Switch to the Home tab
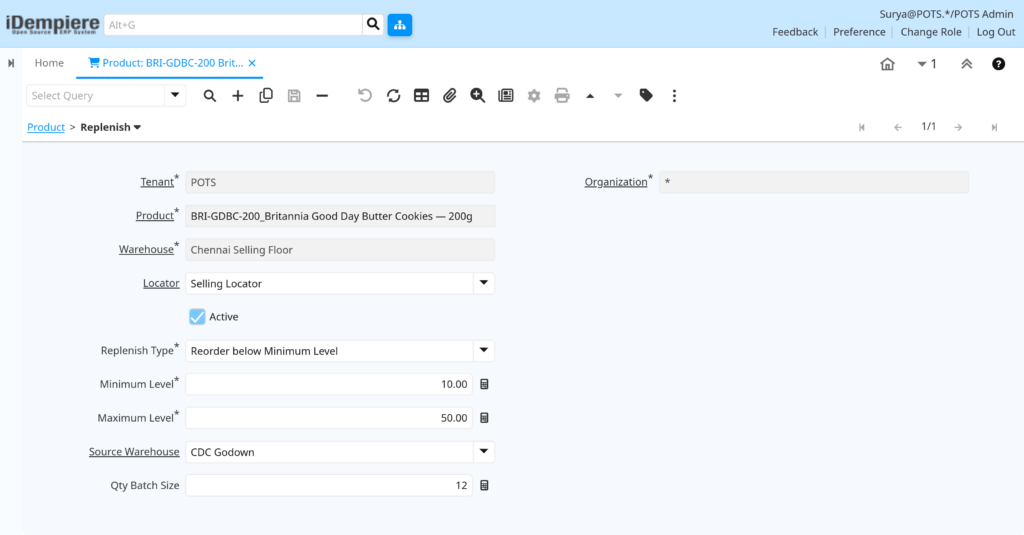 click(x=49, y=63)
